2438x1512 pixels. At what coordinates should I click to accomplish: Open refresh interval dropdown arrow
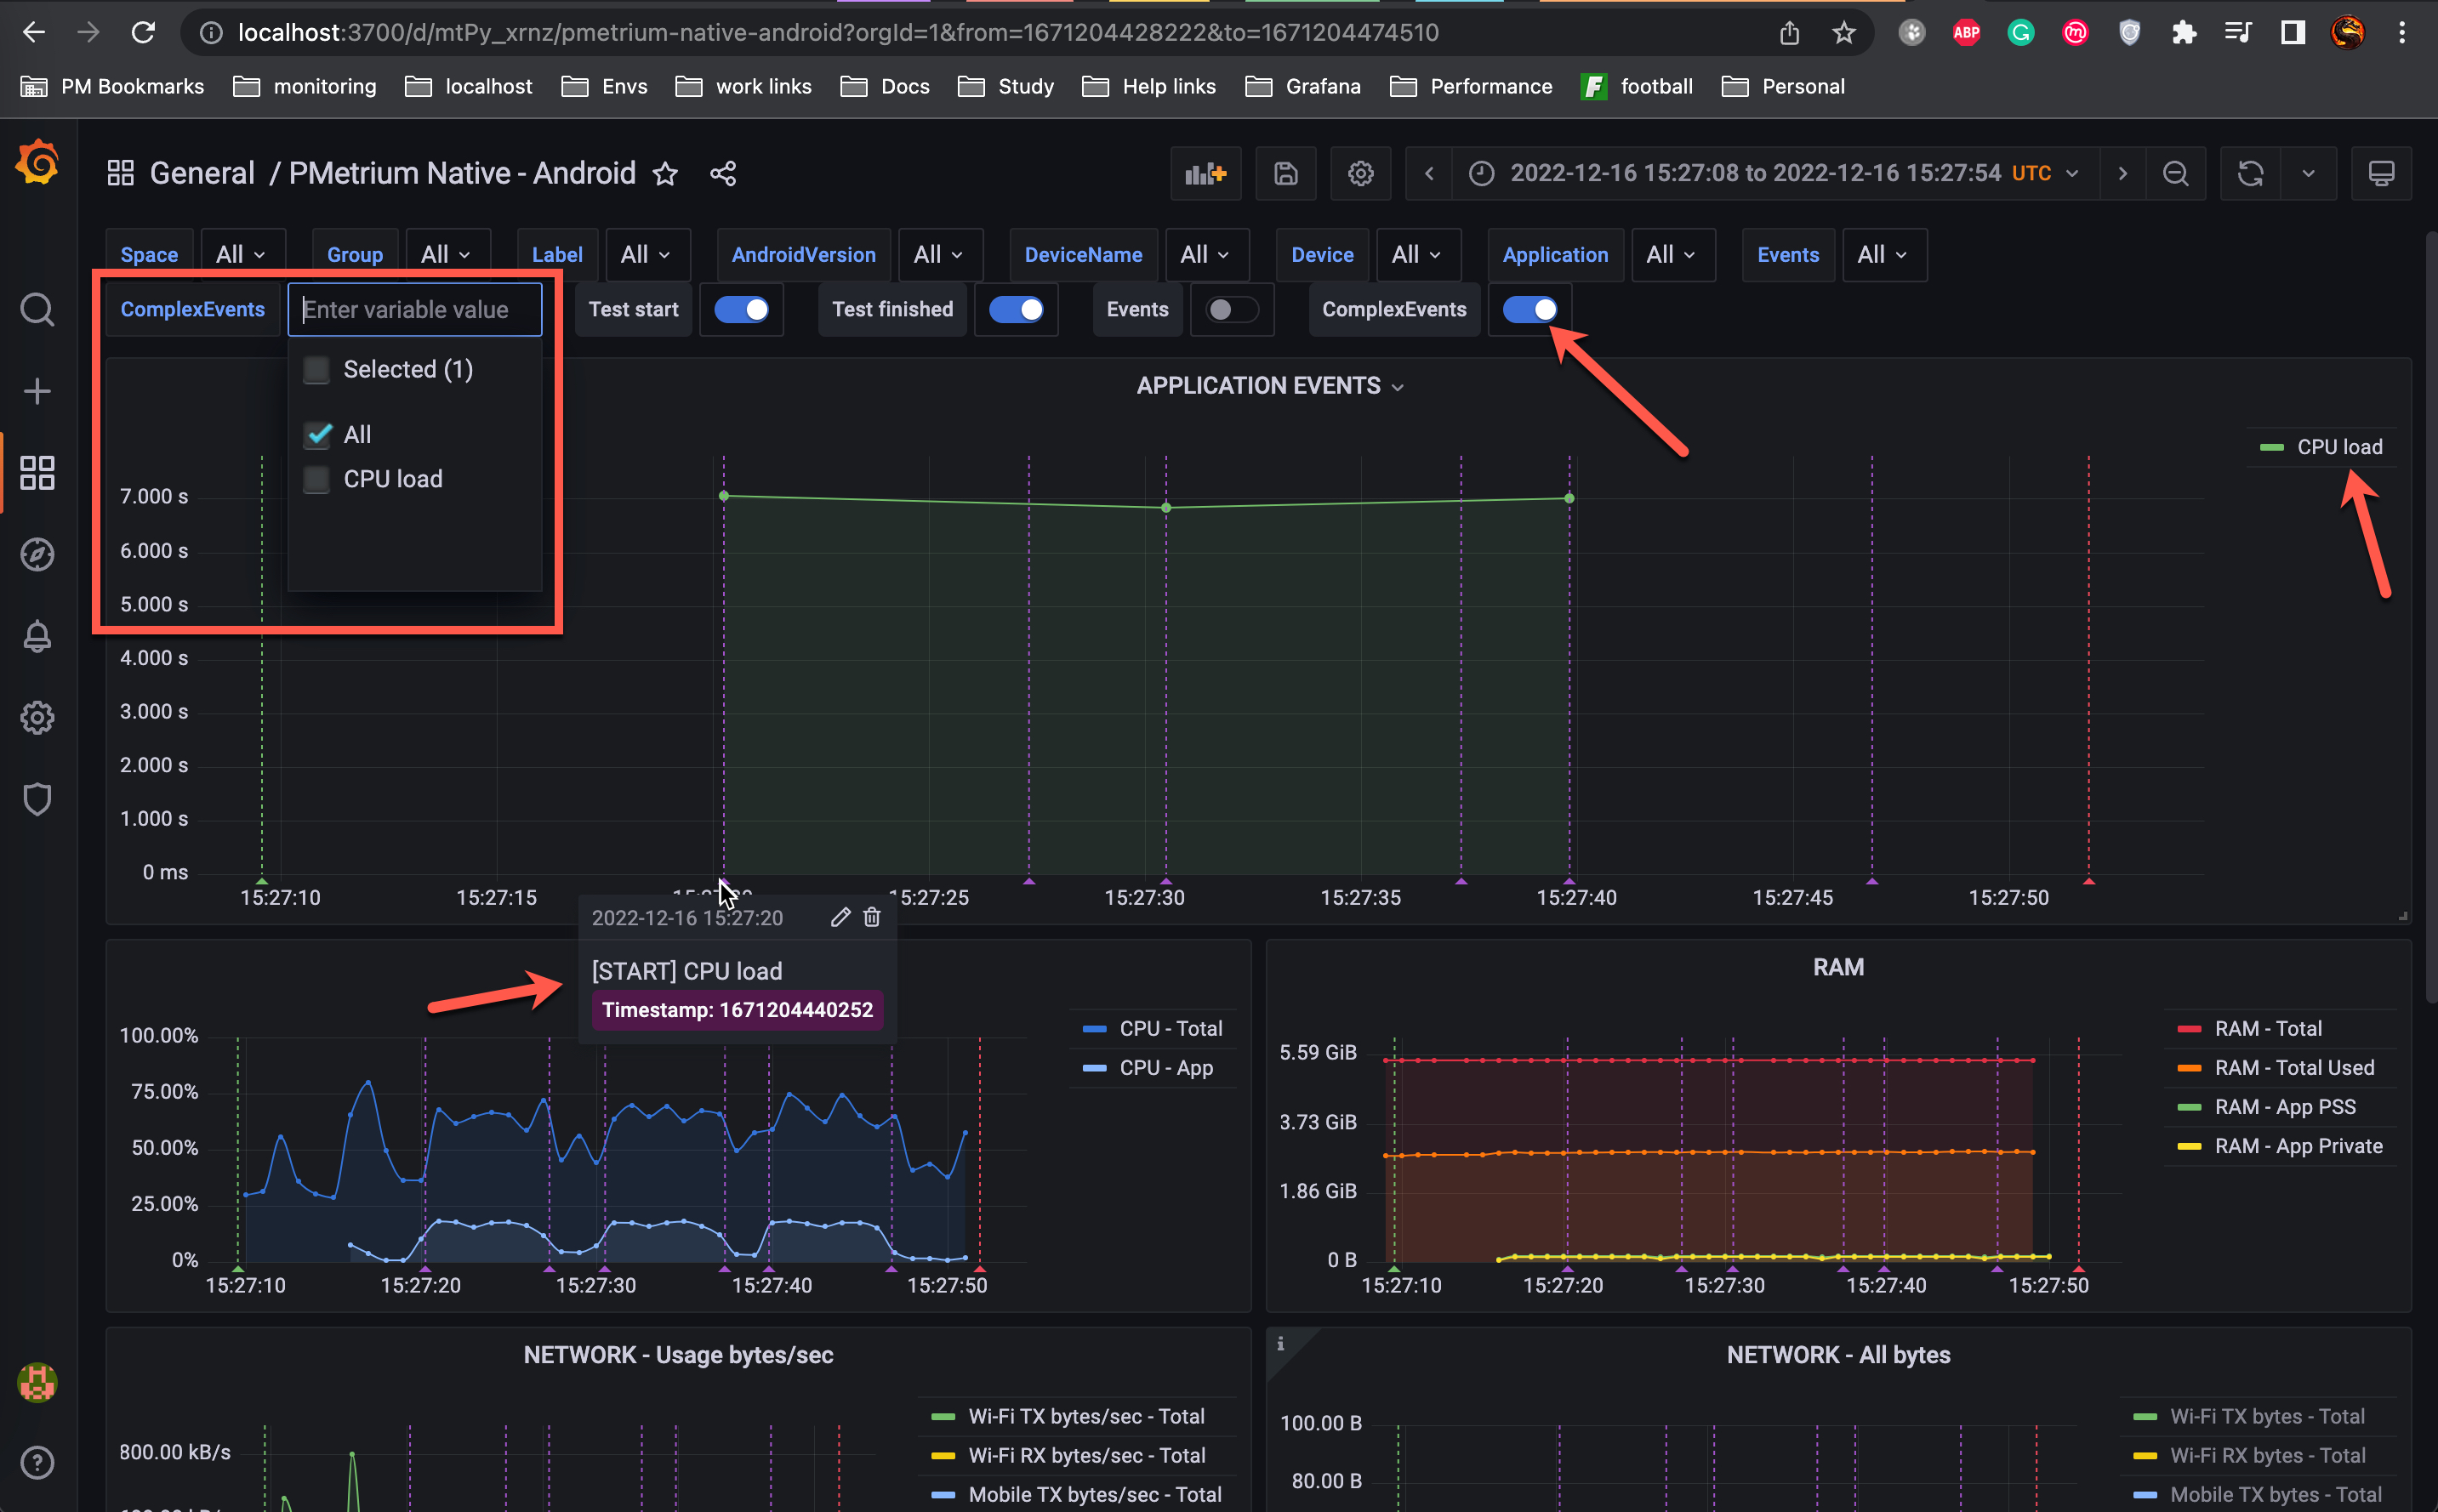pyautogui.click(x=2308, y=174)
